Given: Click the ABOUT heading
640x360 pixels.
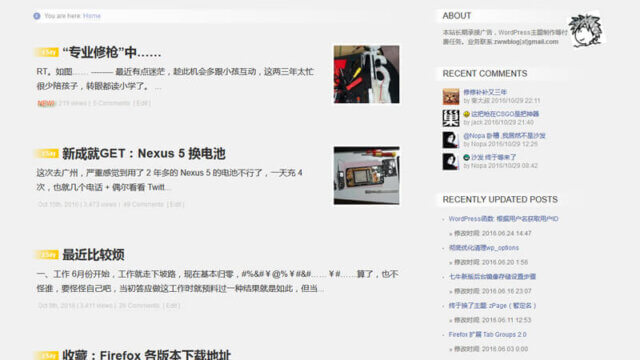Looking at the screenshot, I should point(457,16).
